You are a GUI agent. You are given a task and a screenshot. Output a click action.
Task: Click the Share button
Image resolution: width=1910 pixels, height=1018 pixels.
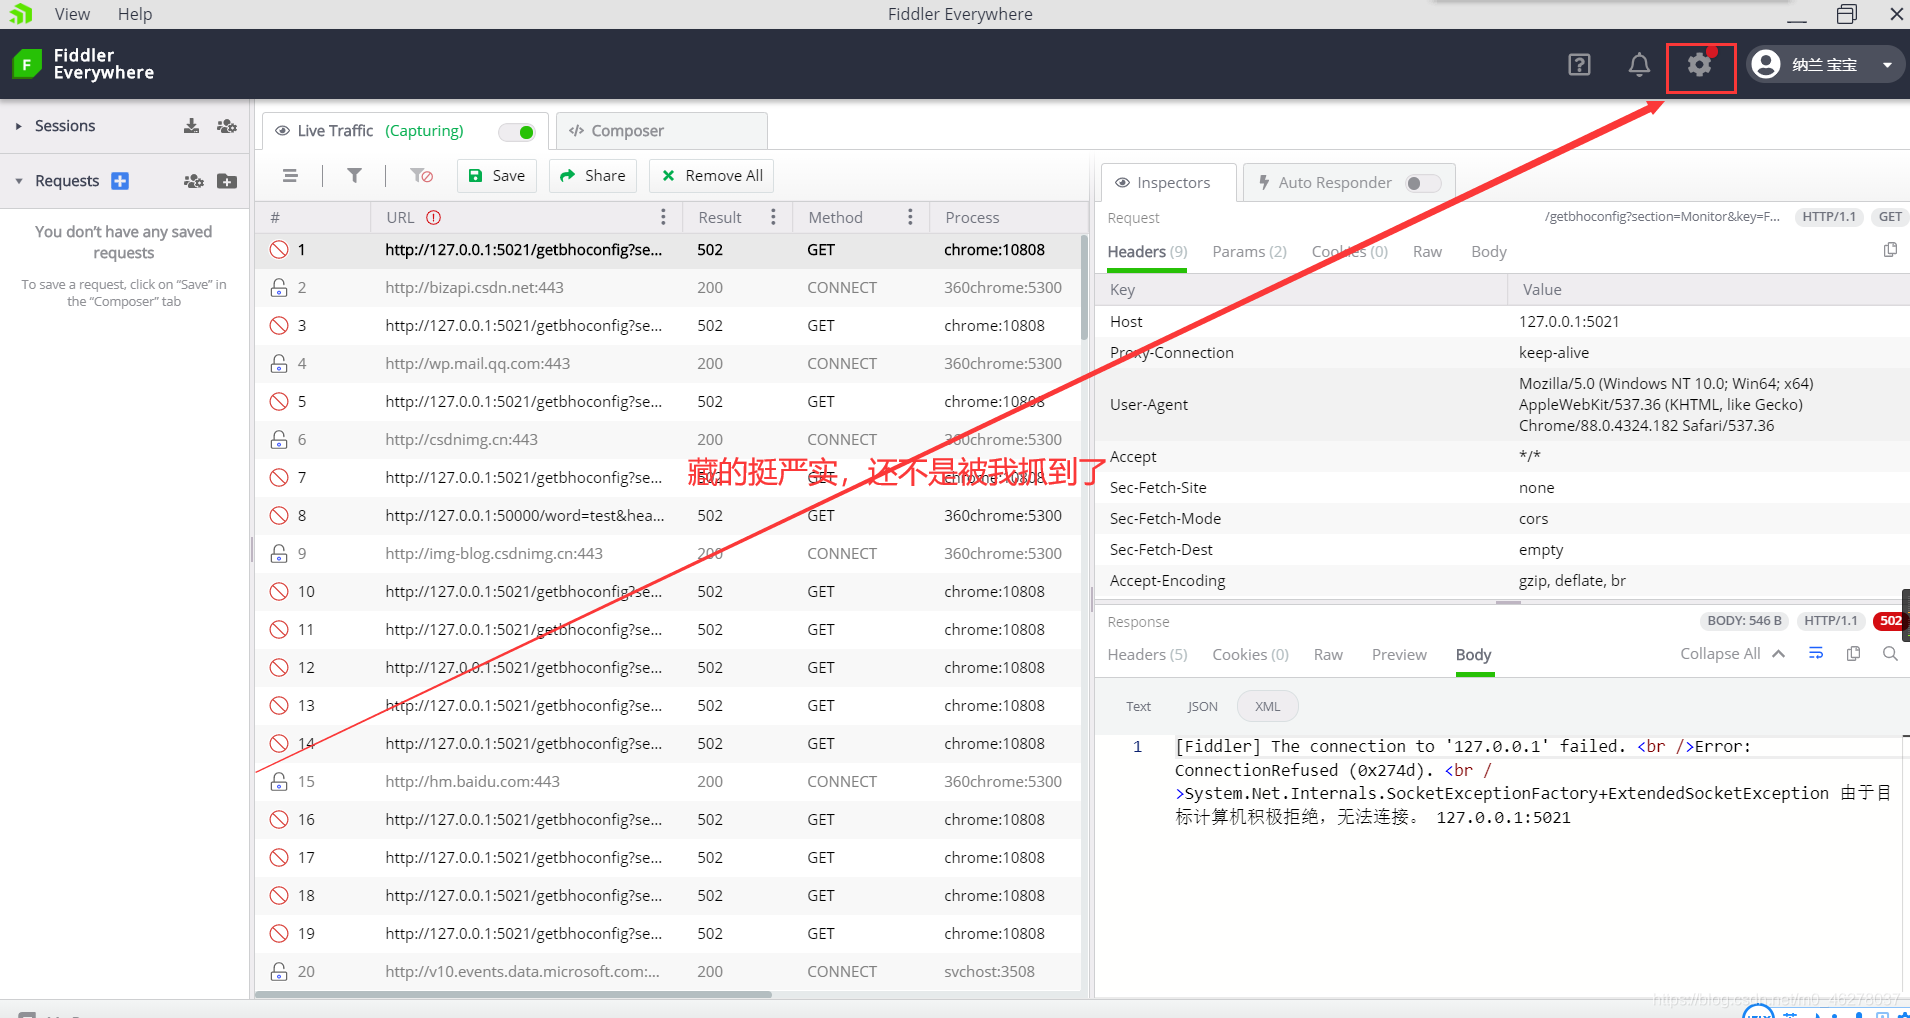tap(593, 176)
